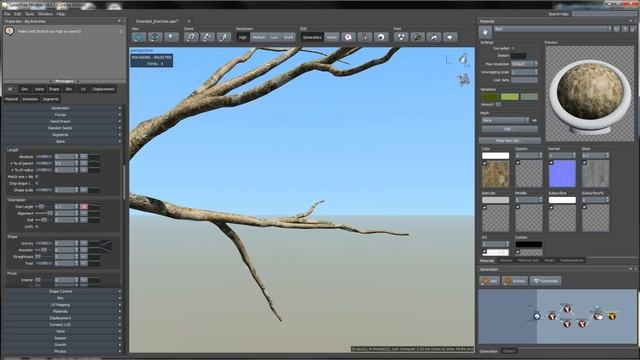Viewport: 640px width, 360px height.
Task: Collapse the Spine property group
Action: 62,141
